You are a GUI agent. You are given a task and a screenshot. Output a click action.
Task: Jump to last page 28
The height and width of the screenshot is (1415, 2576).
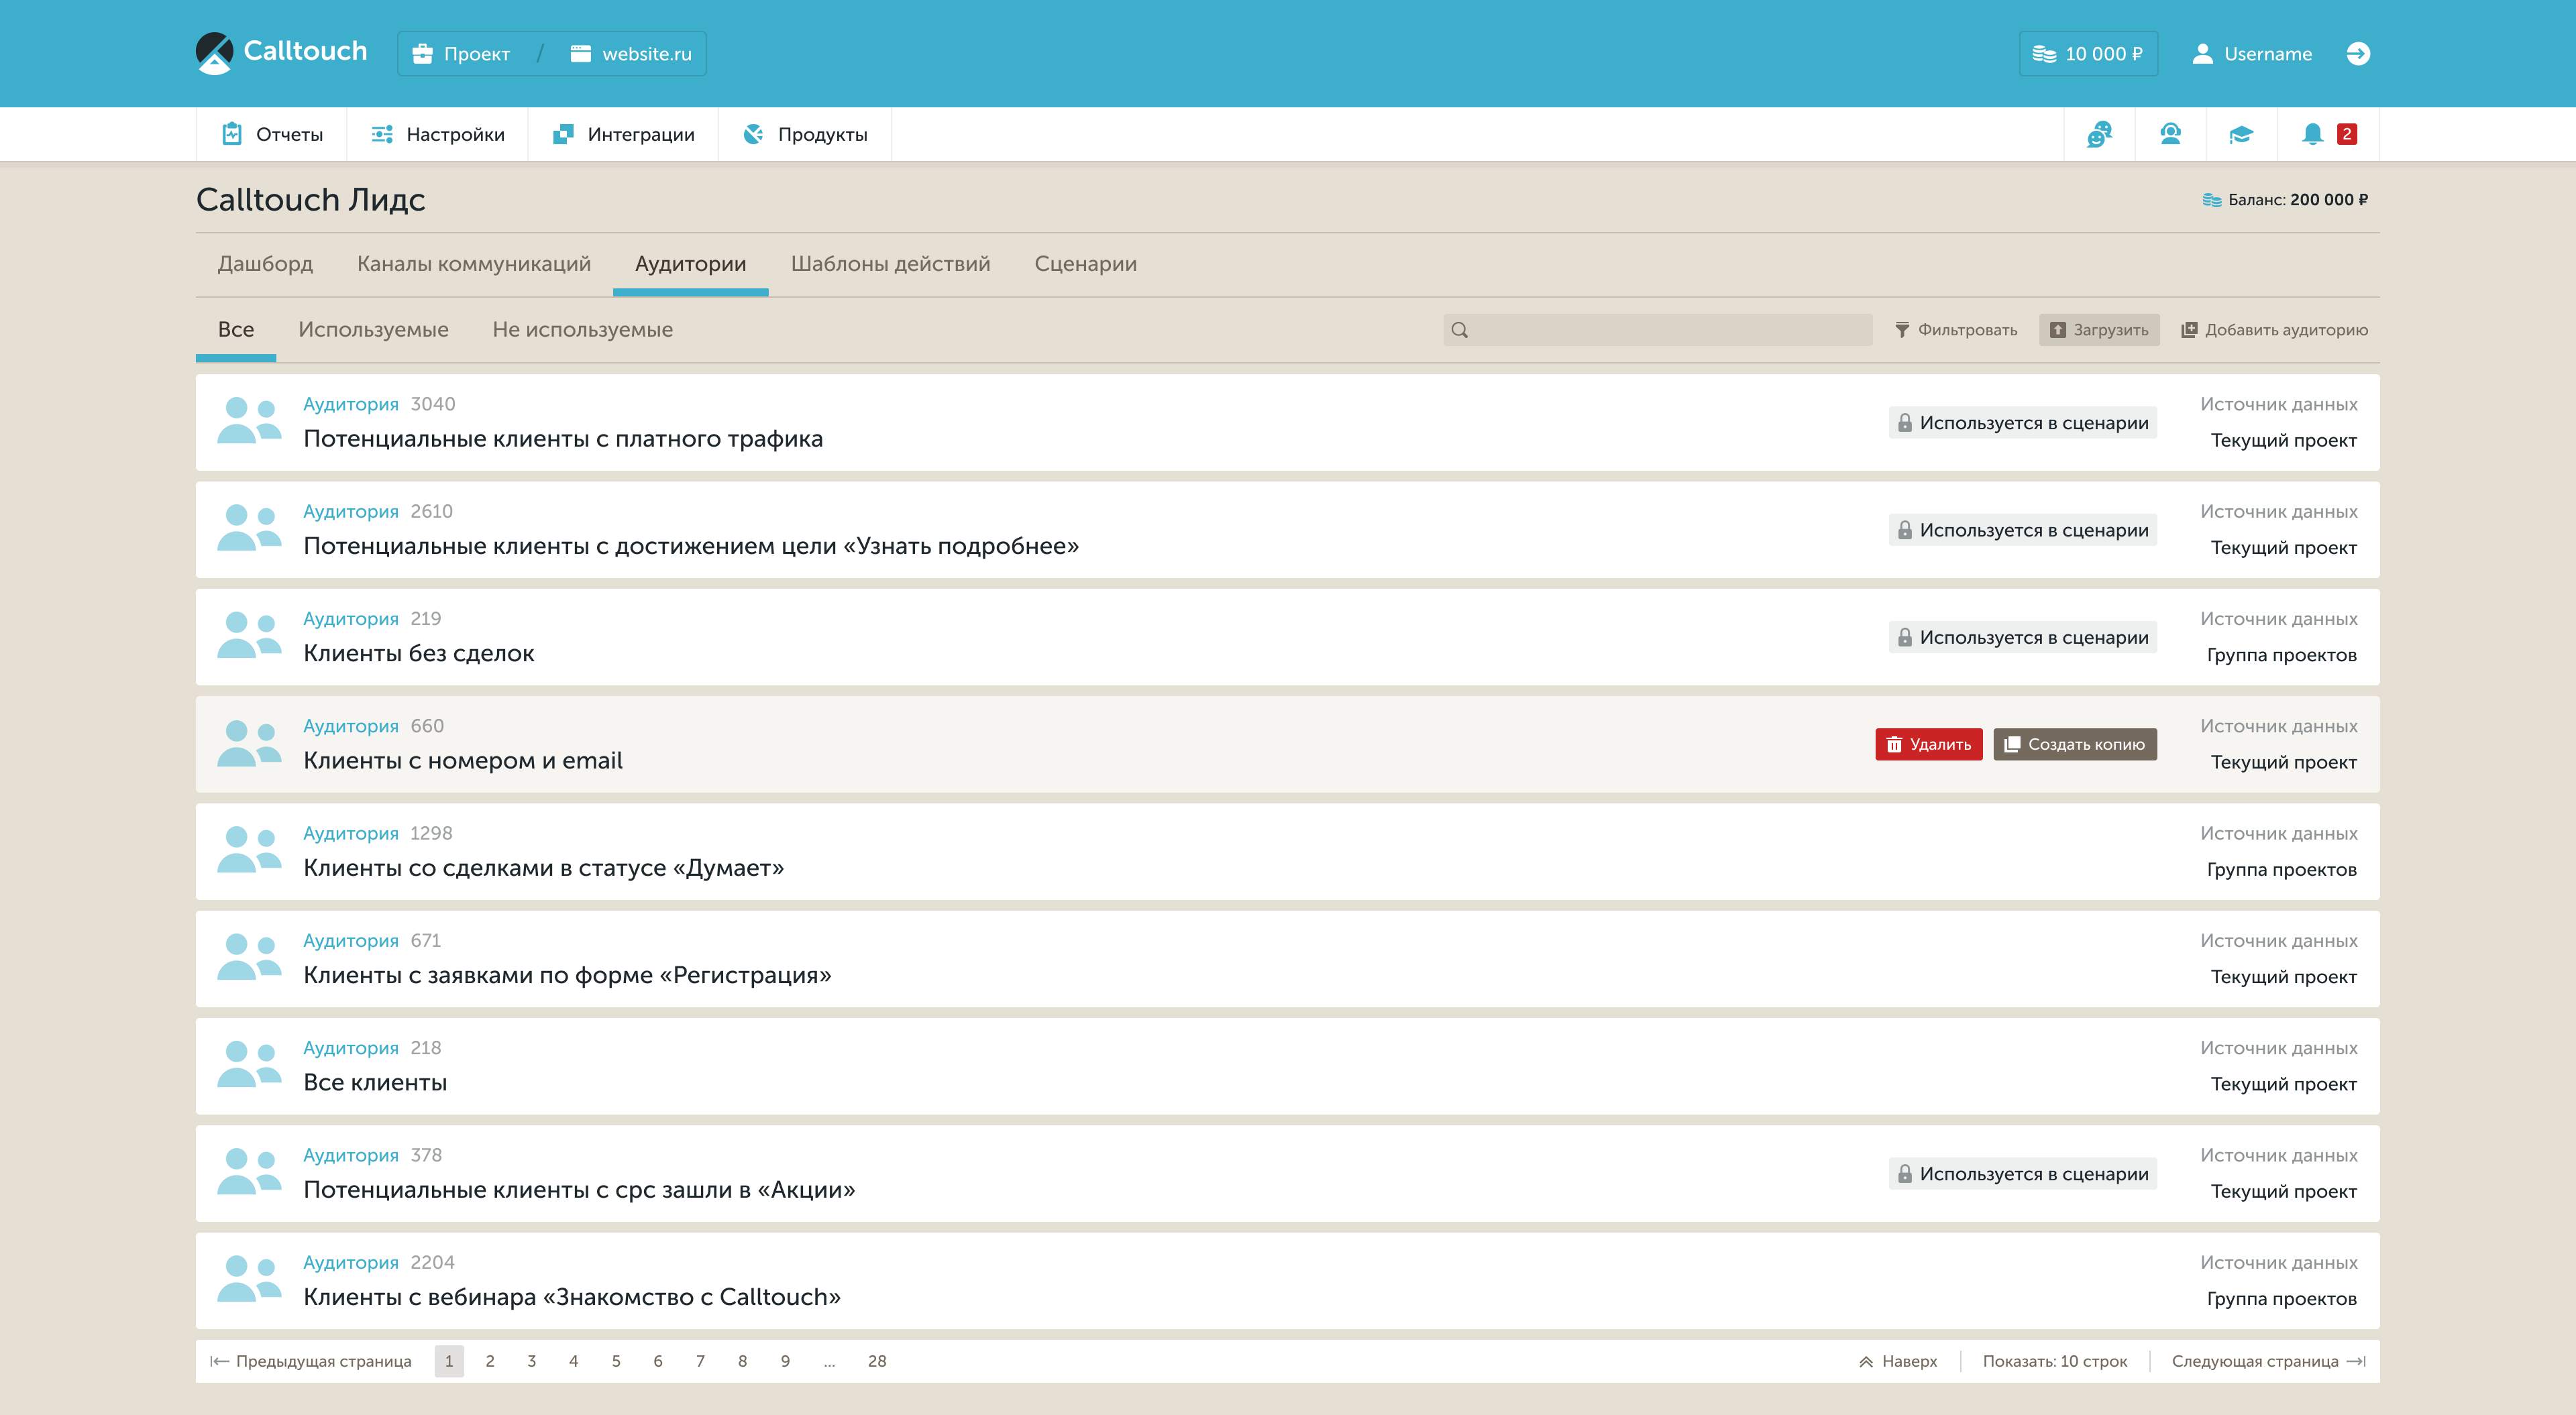tap(877, 1361)
